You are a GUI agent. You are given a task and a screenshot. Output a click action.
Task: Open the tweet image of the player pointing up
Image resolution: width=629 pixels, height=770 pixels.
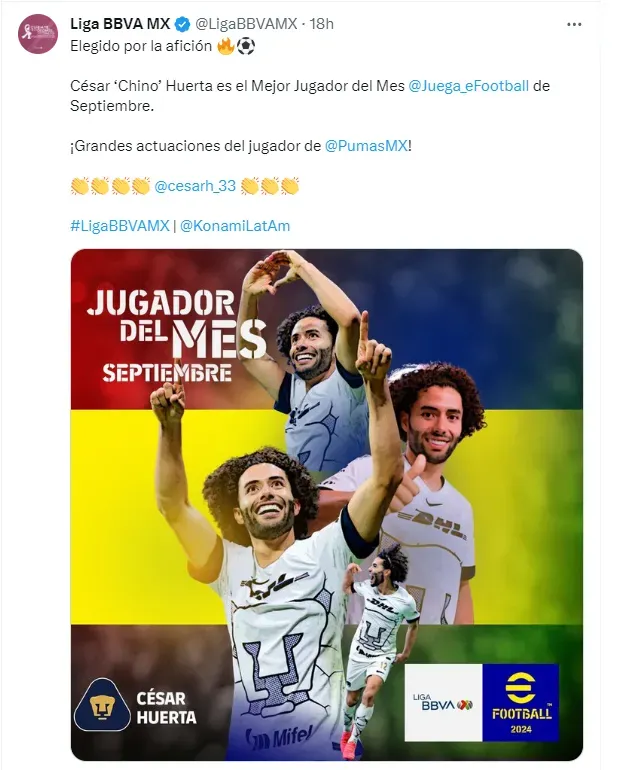click(x=327, y=505)
